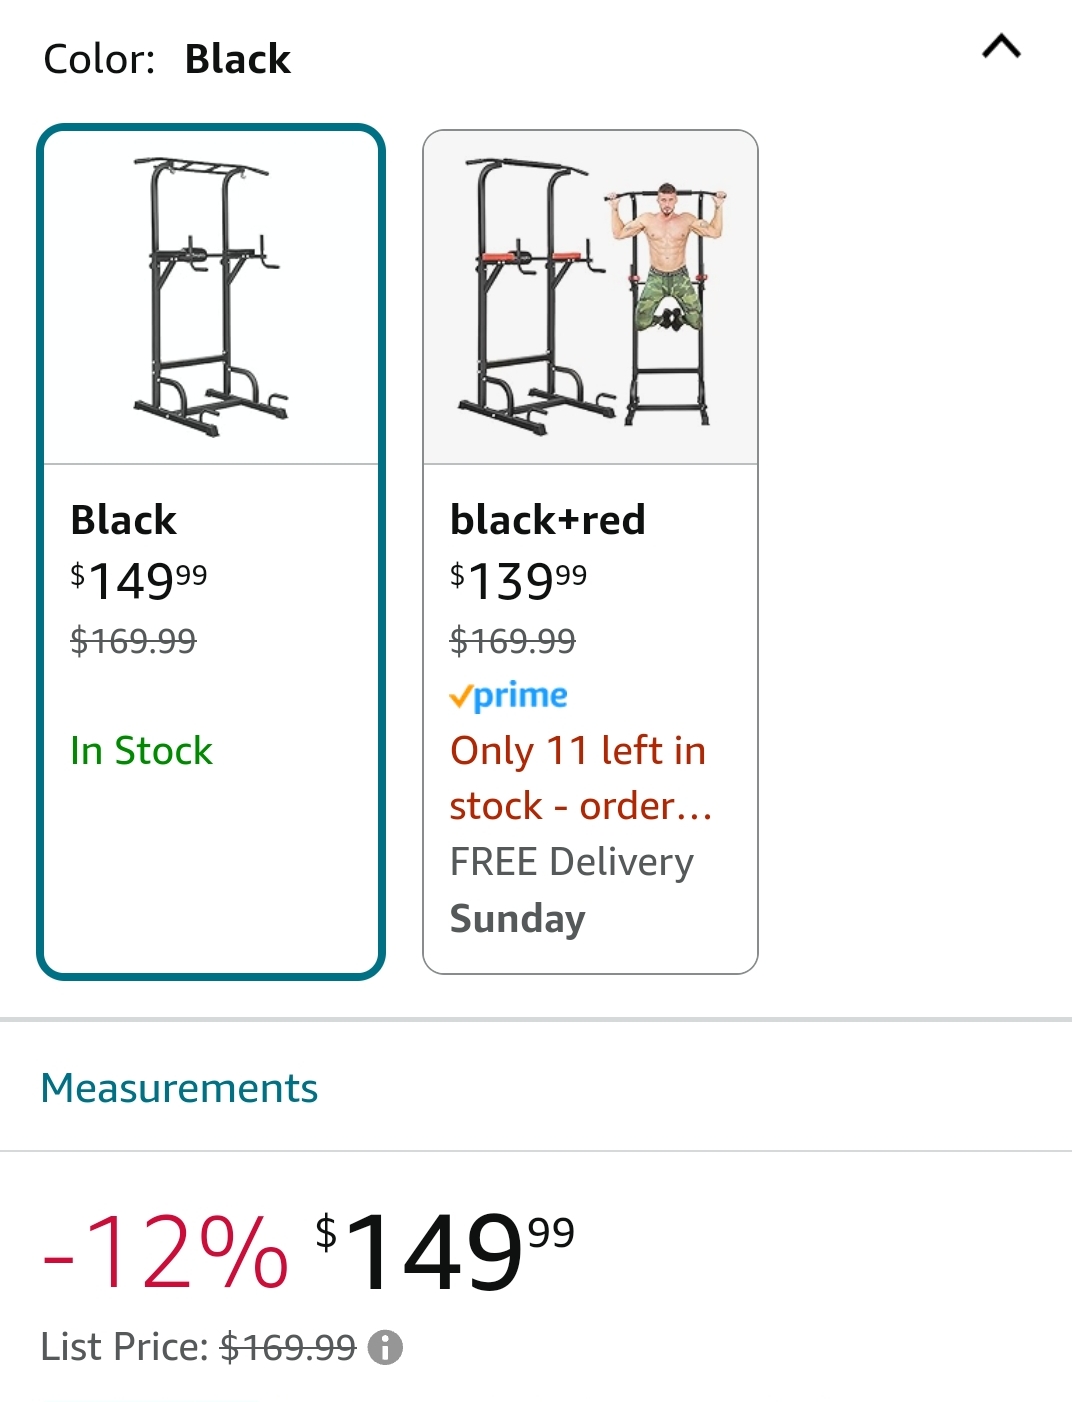1072x1402 pixels.
Task: Tap the "Color: Black" header label
Action: point(167,59)
